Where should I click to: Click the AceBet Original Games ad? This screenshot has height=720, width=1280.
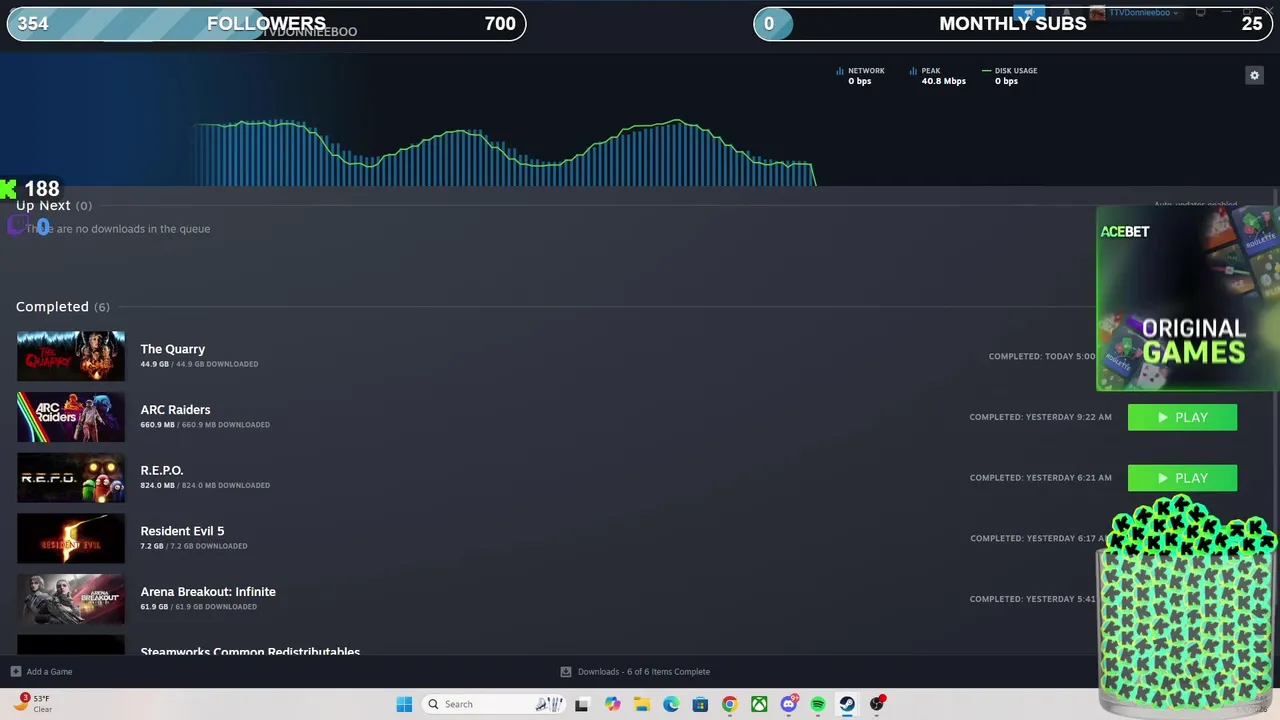coord(1187,298)
